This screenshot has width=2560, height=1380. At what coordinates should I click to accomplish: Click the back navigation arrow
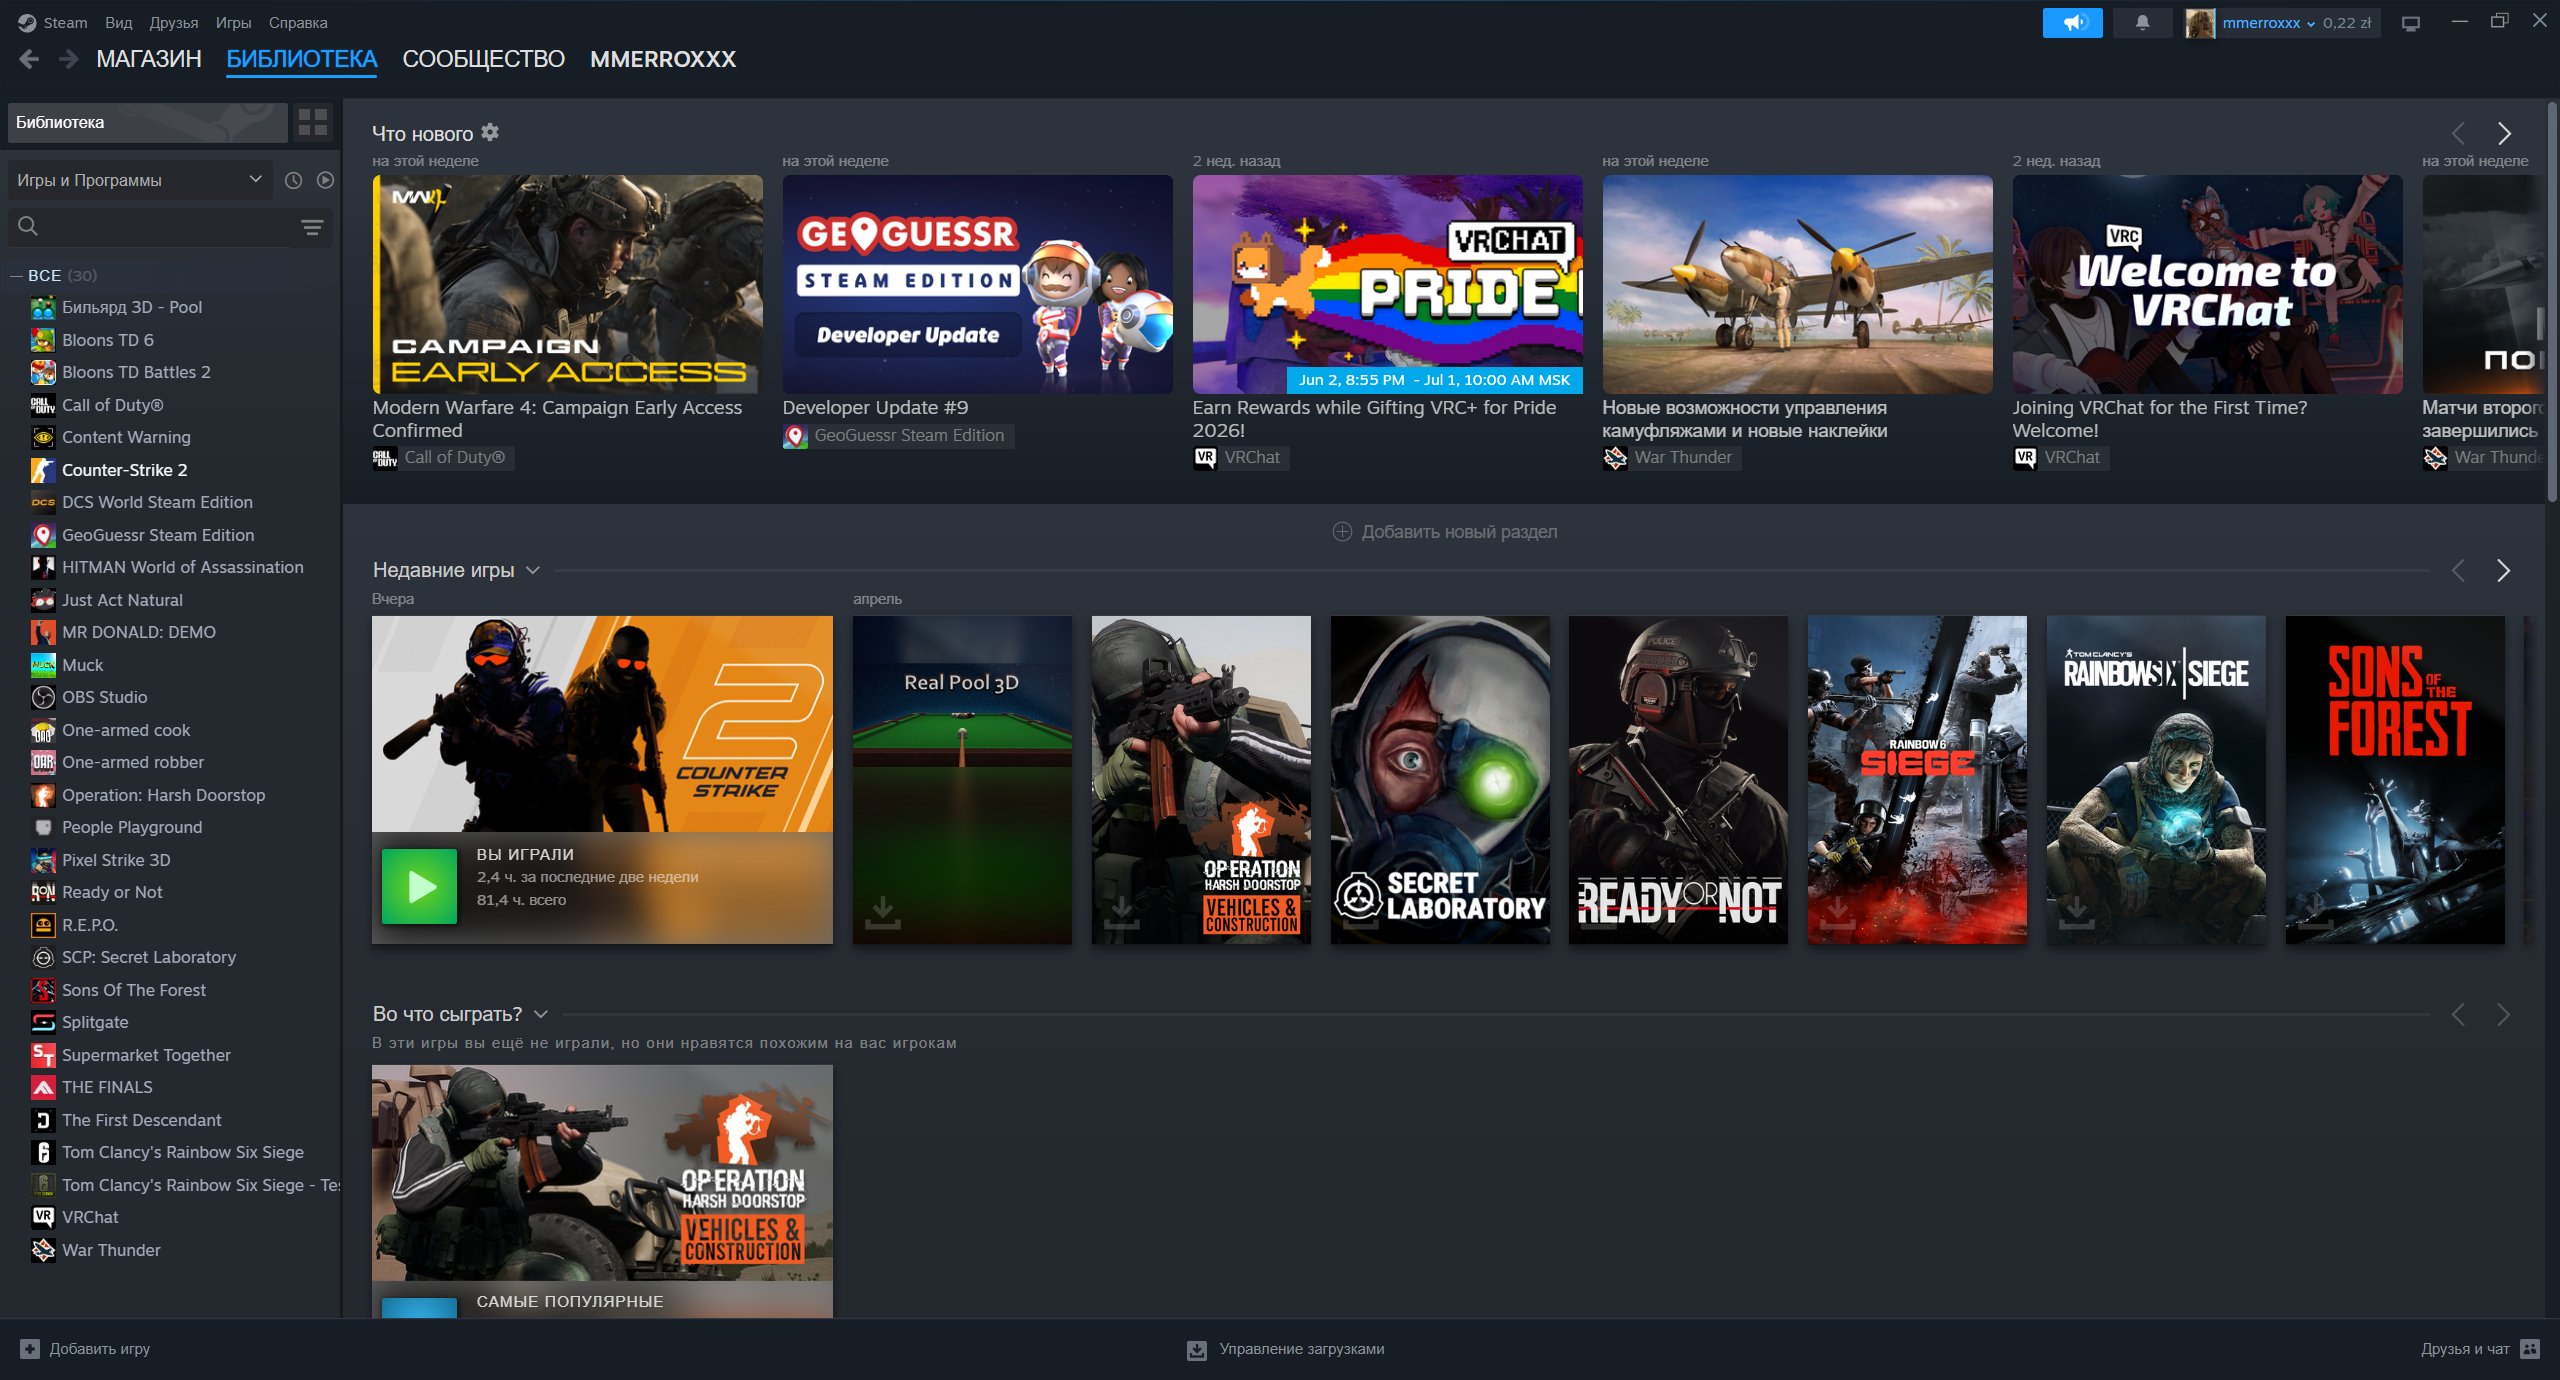point(29,59)
